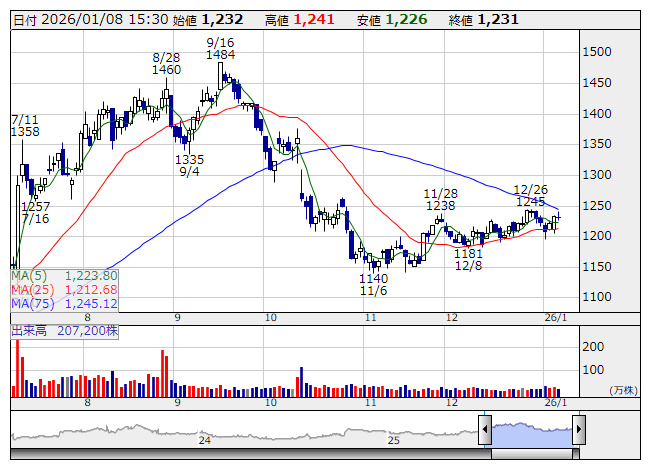653x470 pixels.
Task: Click the MA(75) legend value 1,245.12
Action: (91, 303)
